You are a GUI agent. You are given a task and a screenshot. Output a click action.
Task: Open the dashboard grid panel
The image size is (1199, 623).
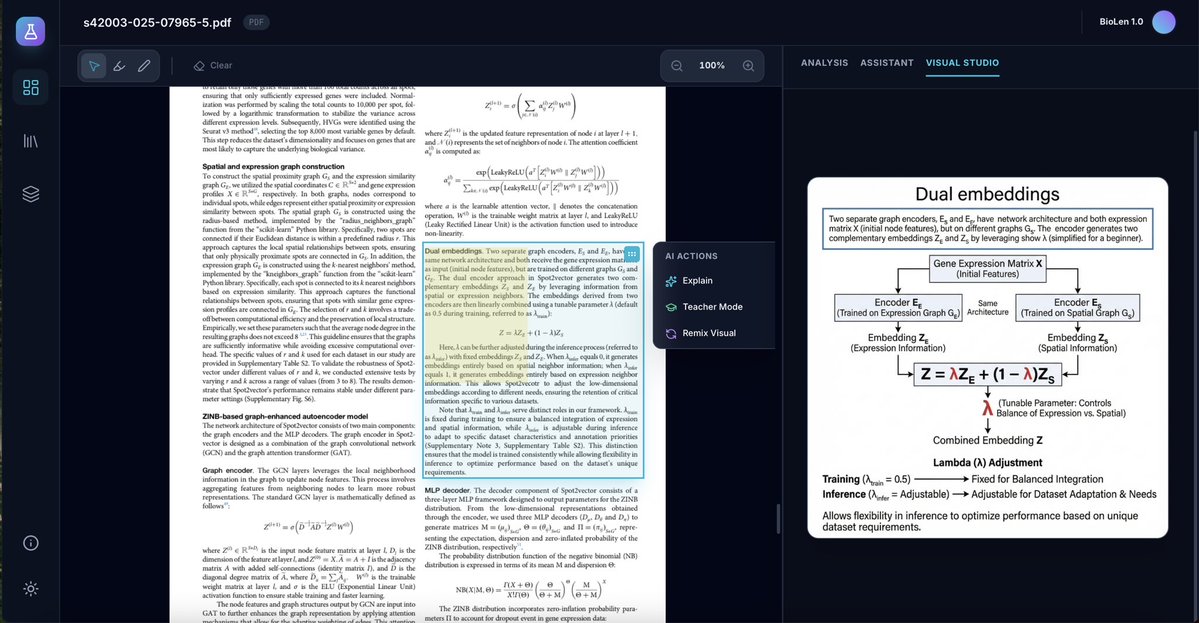pos(30,87)
